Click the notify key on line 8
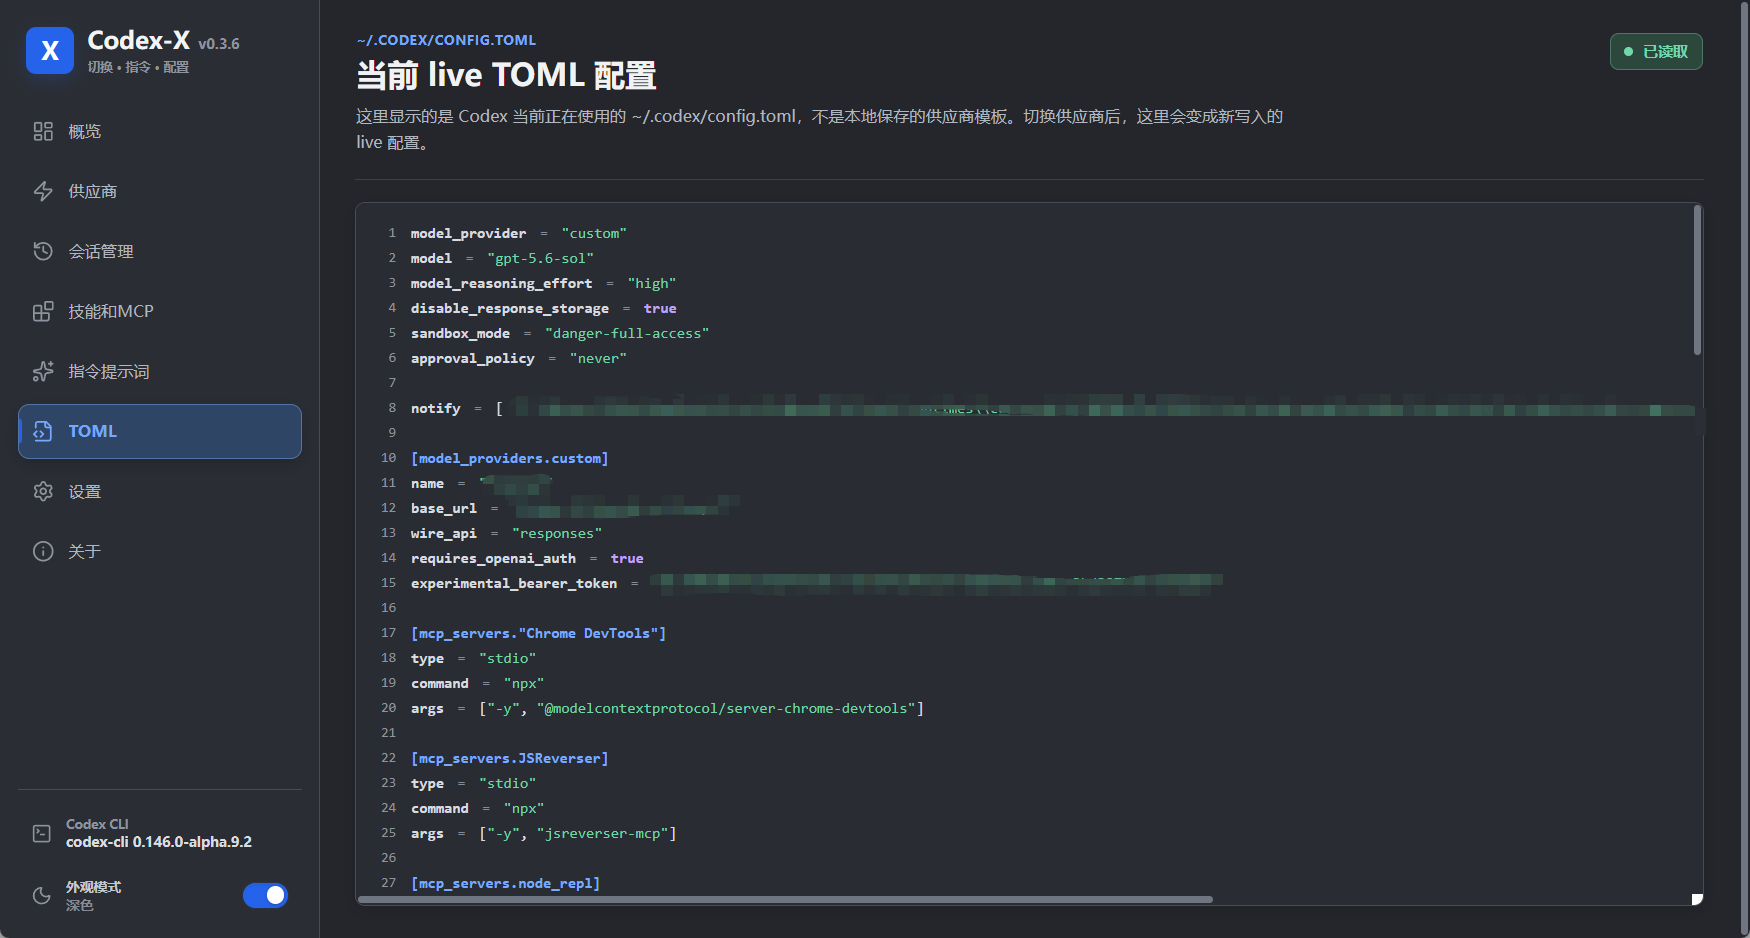This screenshot has width=1750, height=938. pyautogui.click(x=436, y=408)
